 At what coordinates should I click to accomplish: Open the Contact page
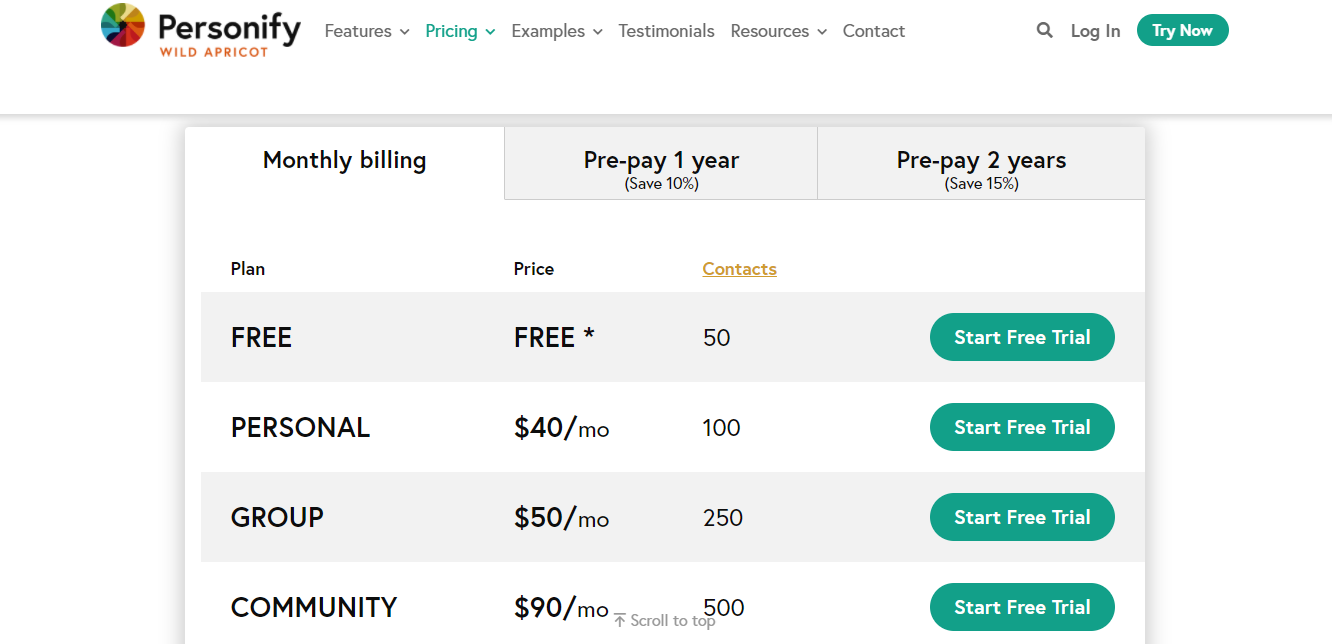point(873,31)
